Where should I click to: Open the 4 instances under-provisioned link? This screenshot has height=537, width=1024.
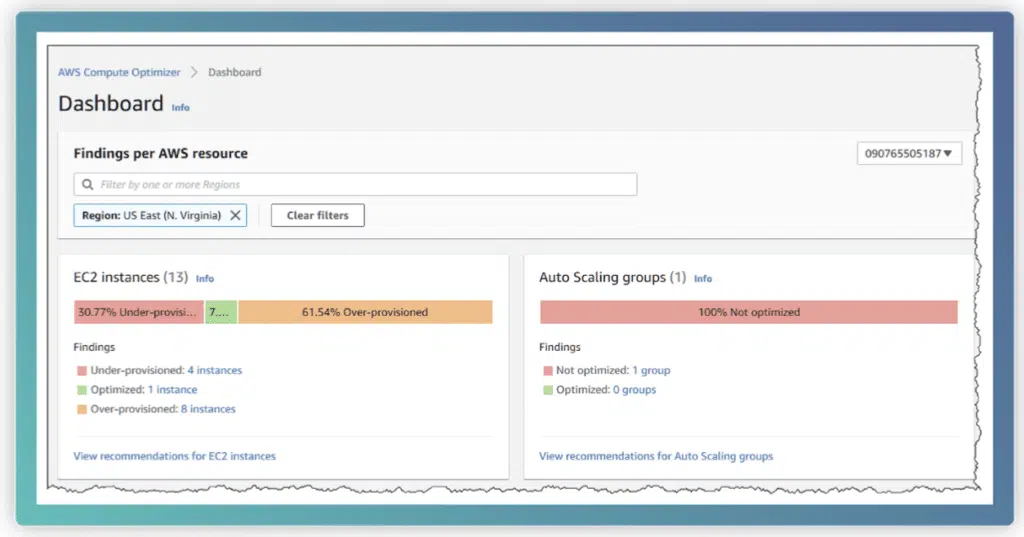(215, 370)
